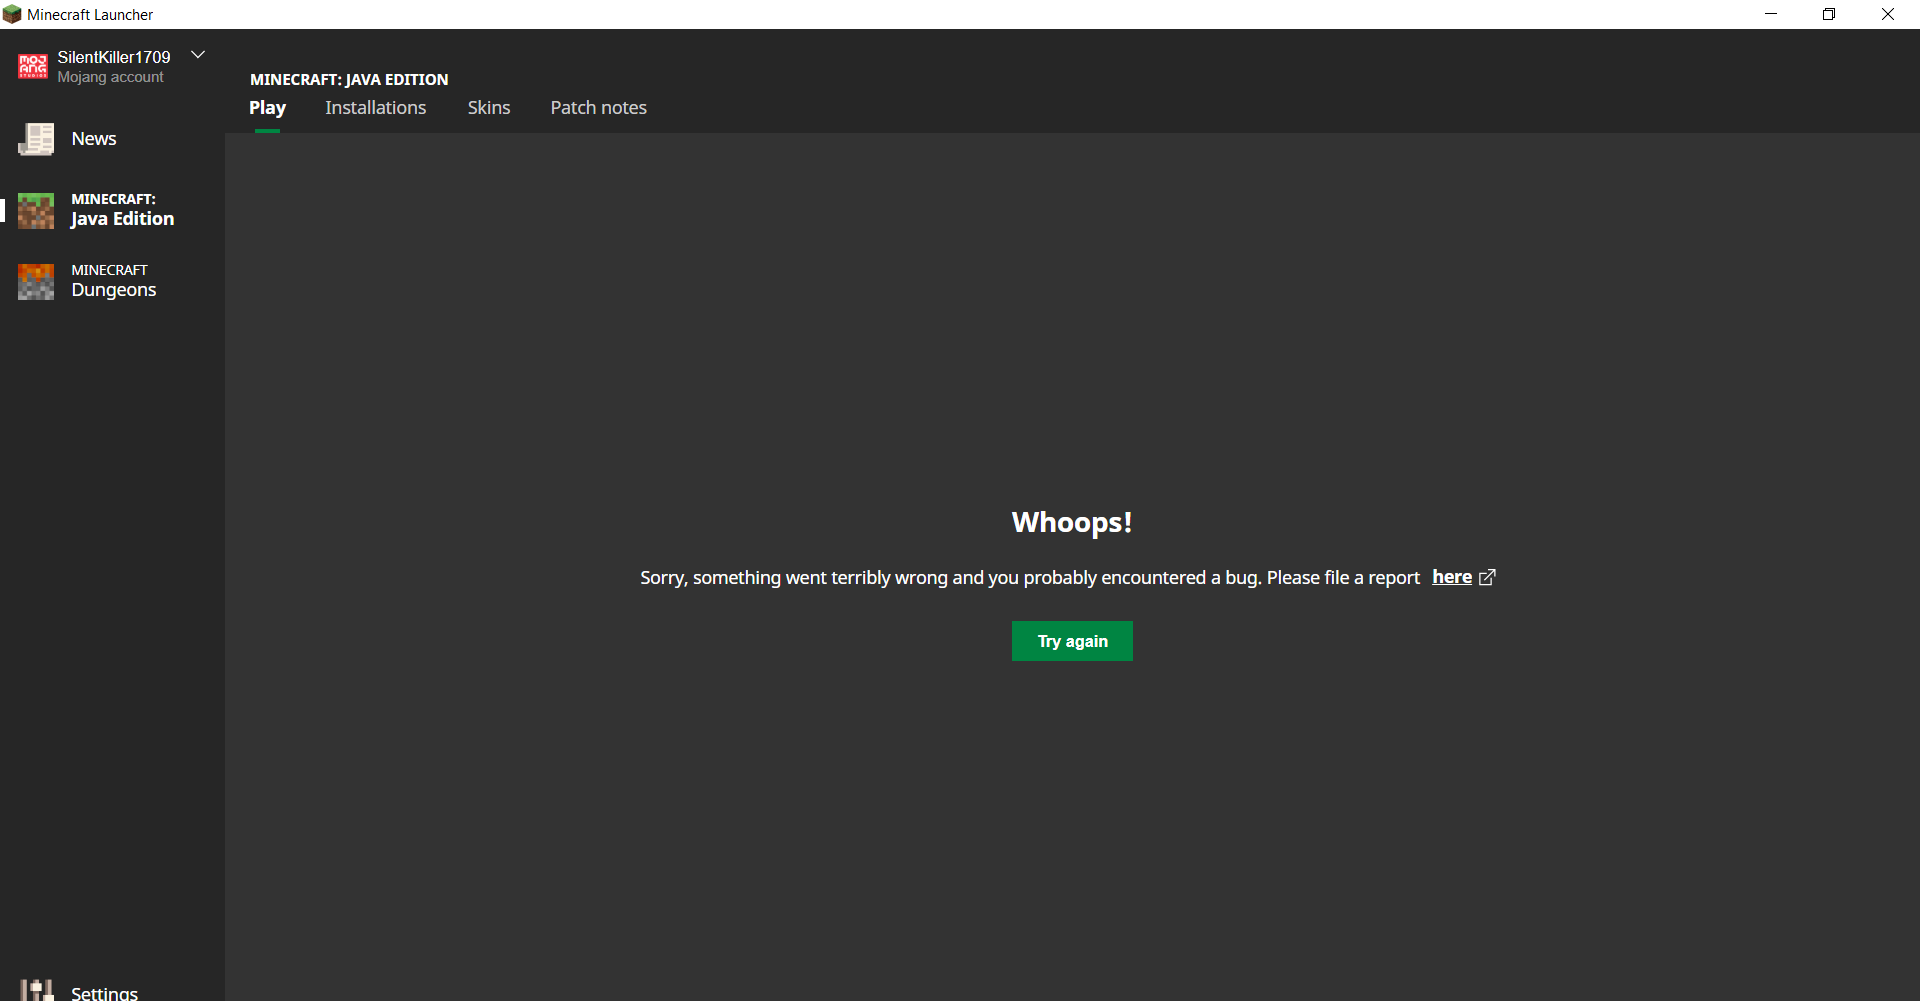
Task: Click the 'Whoops!' error heading
Action: 1072,522
